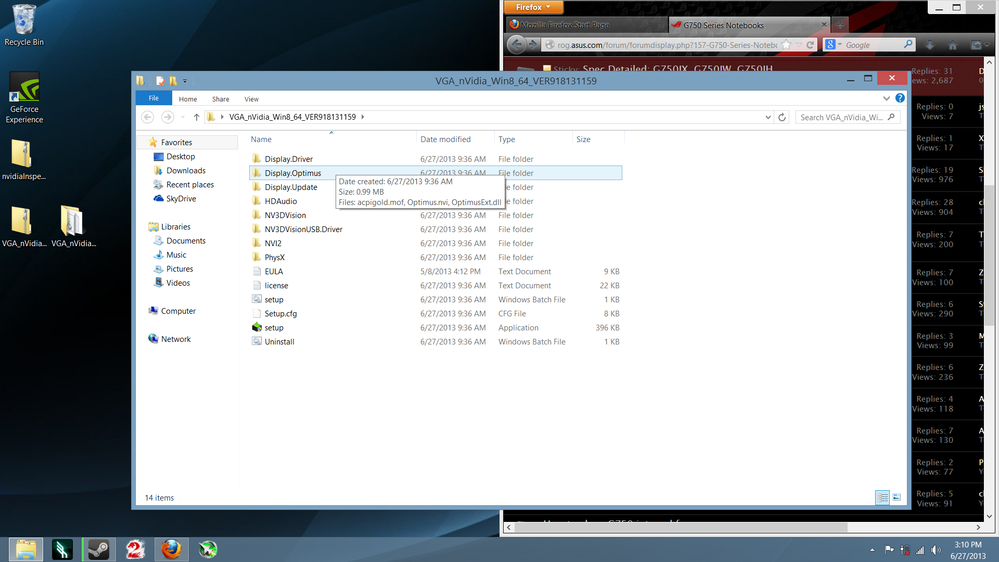Screen dimensions: 999x562
Task: Click the Explorer Back arrow button
Action: 147,117
